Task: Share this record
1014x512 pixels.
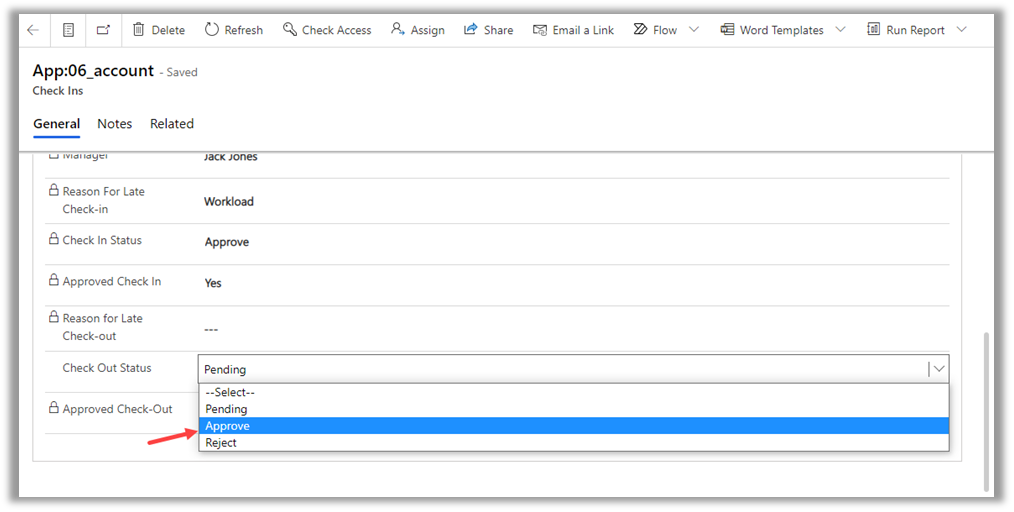Action: pyautogui.click(x=488, y=30)
